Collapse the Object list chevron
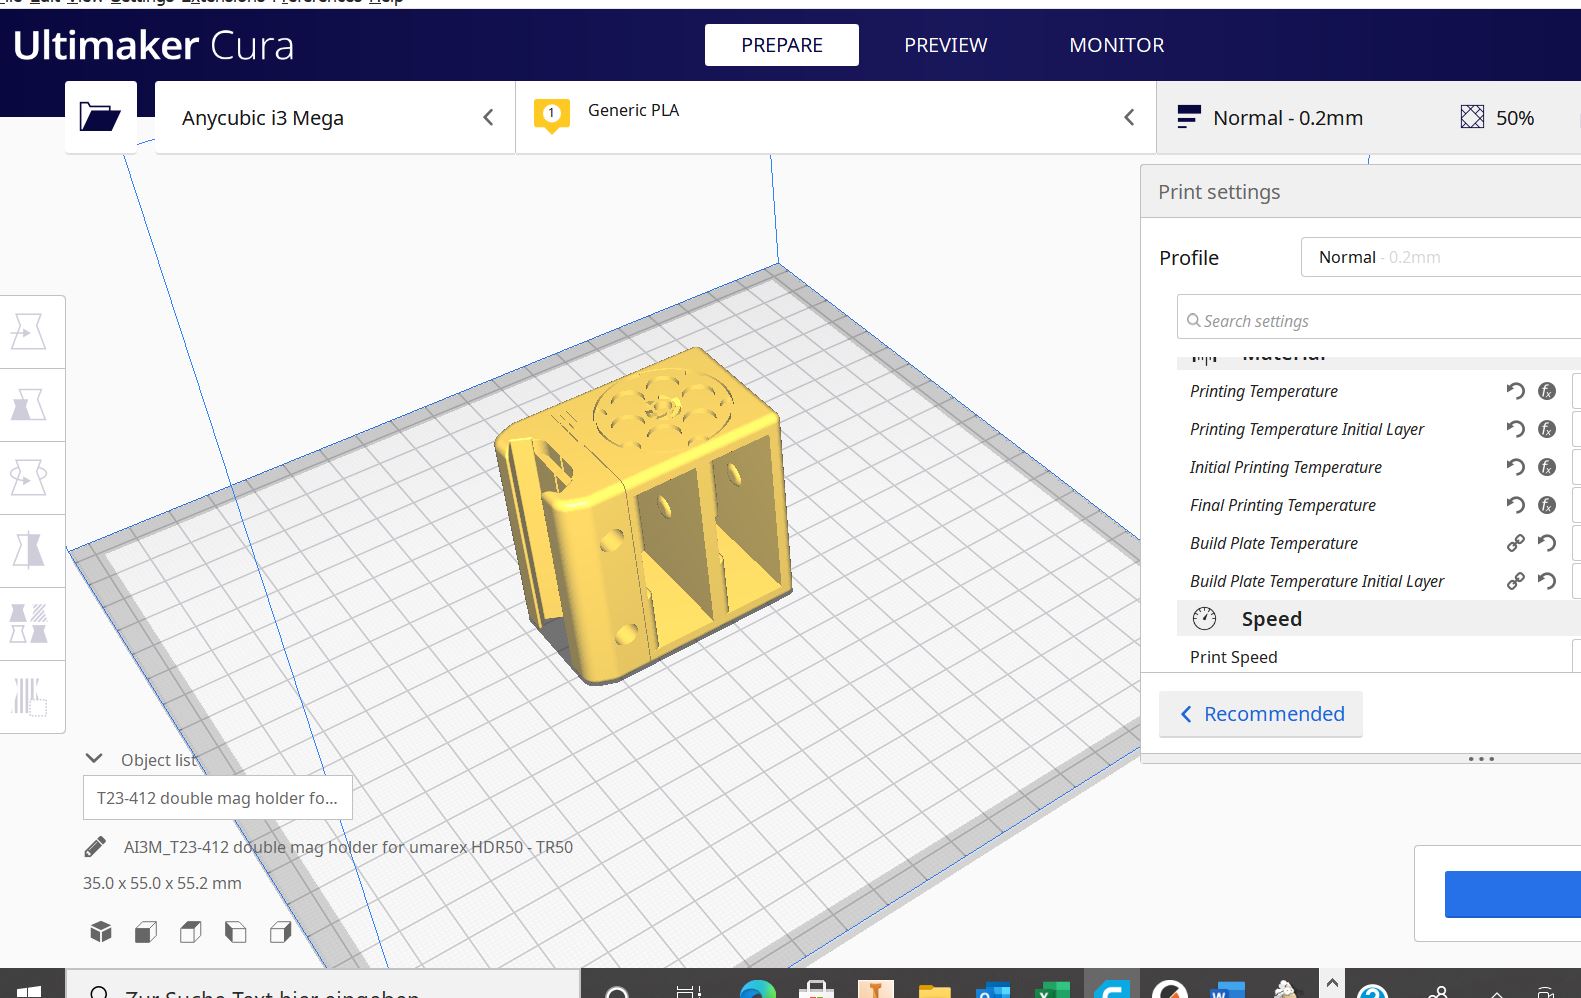Viewport: 1581px width, 998px height. (95, 759)
